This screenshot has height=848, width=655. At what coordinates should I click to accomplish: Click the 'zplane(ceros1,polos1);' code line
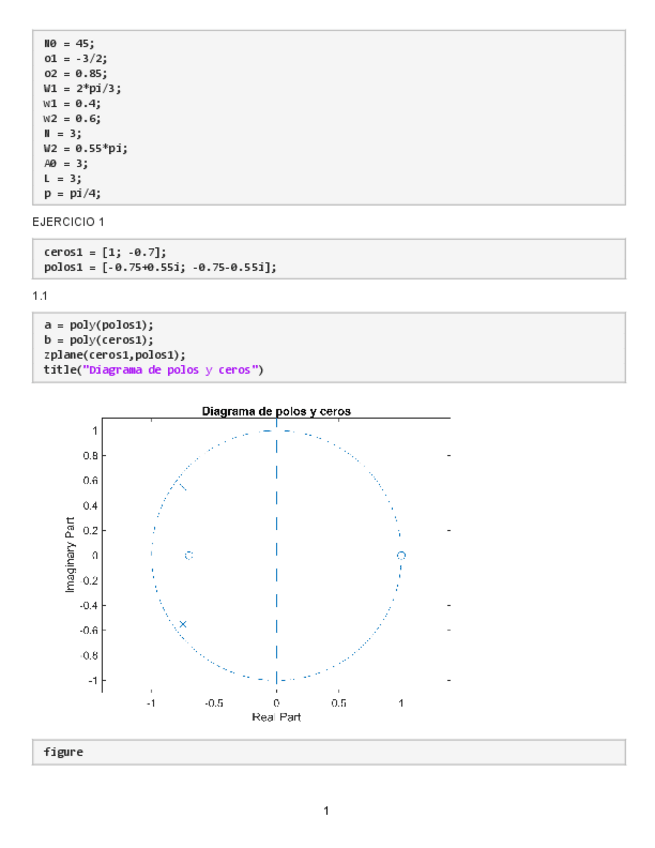[x=115, y=355]
